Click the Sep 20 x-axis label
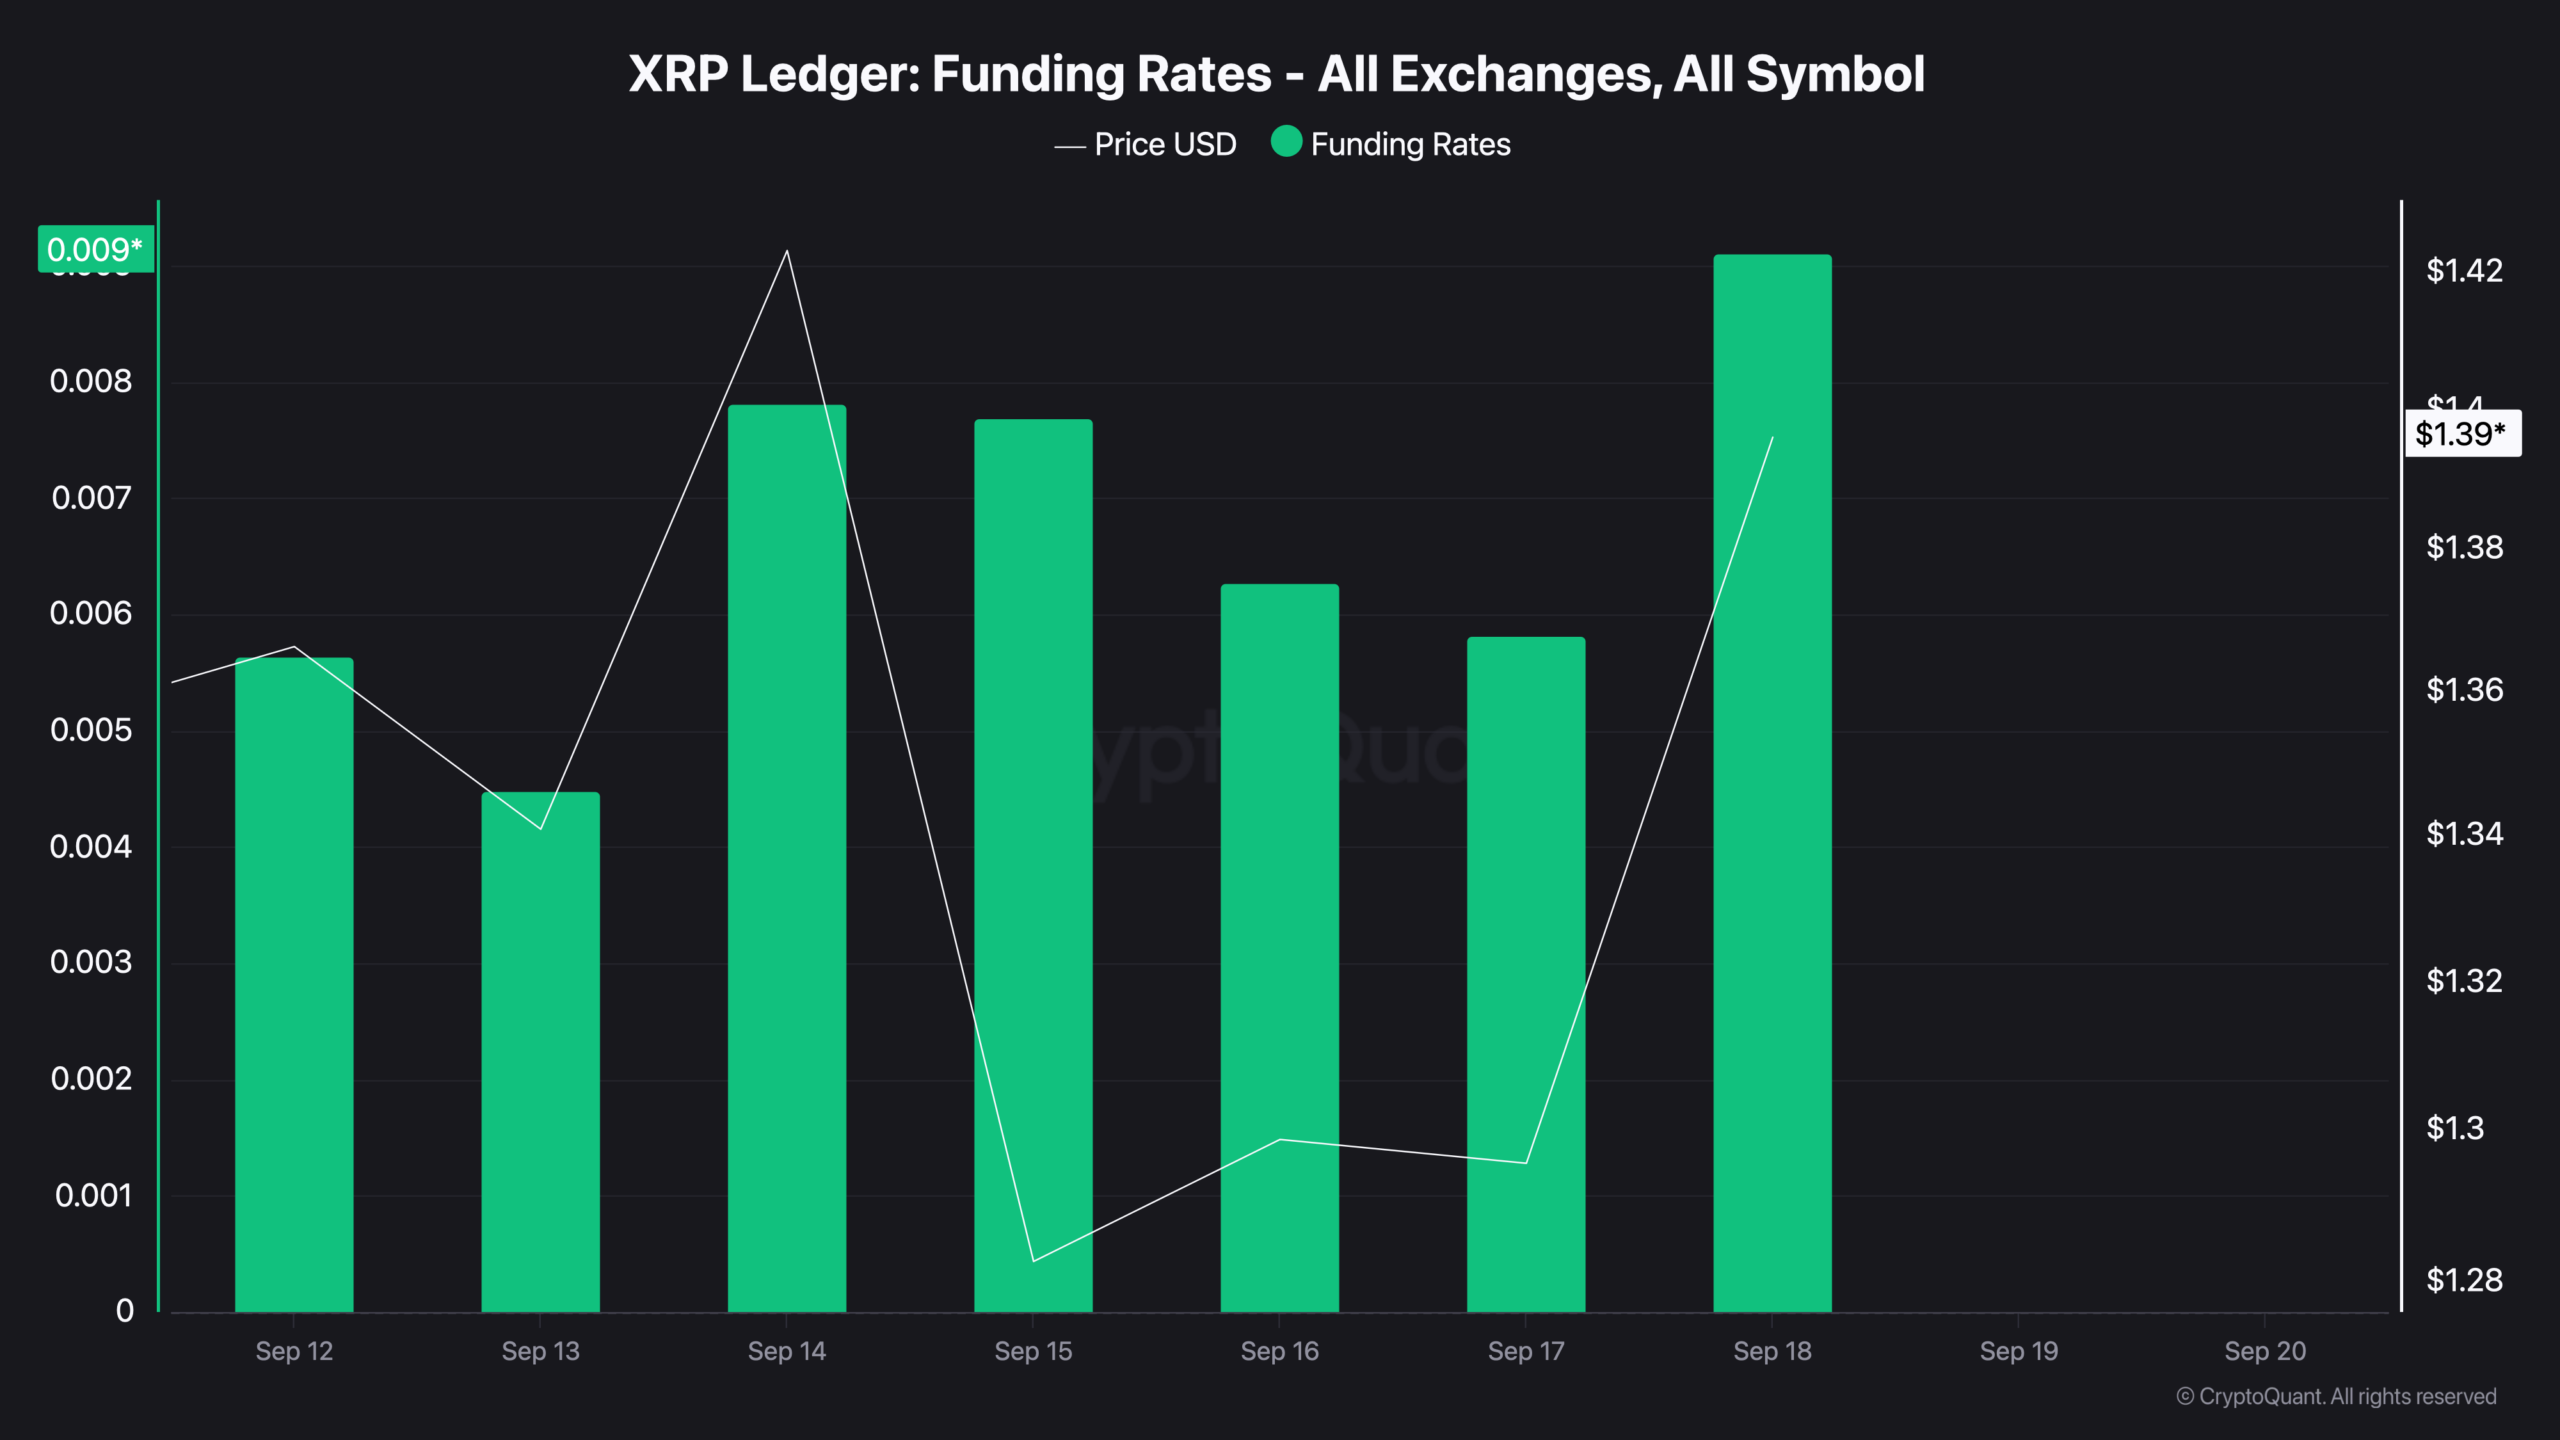 coord(2265,1351)
